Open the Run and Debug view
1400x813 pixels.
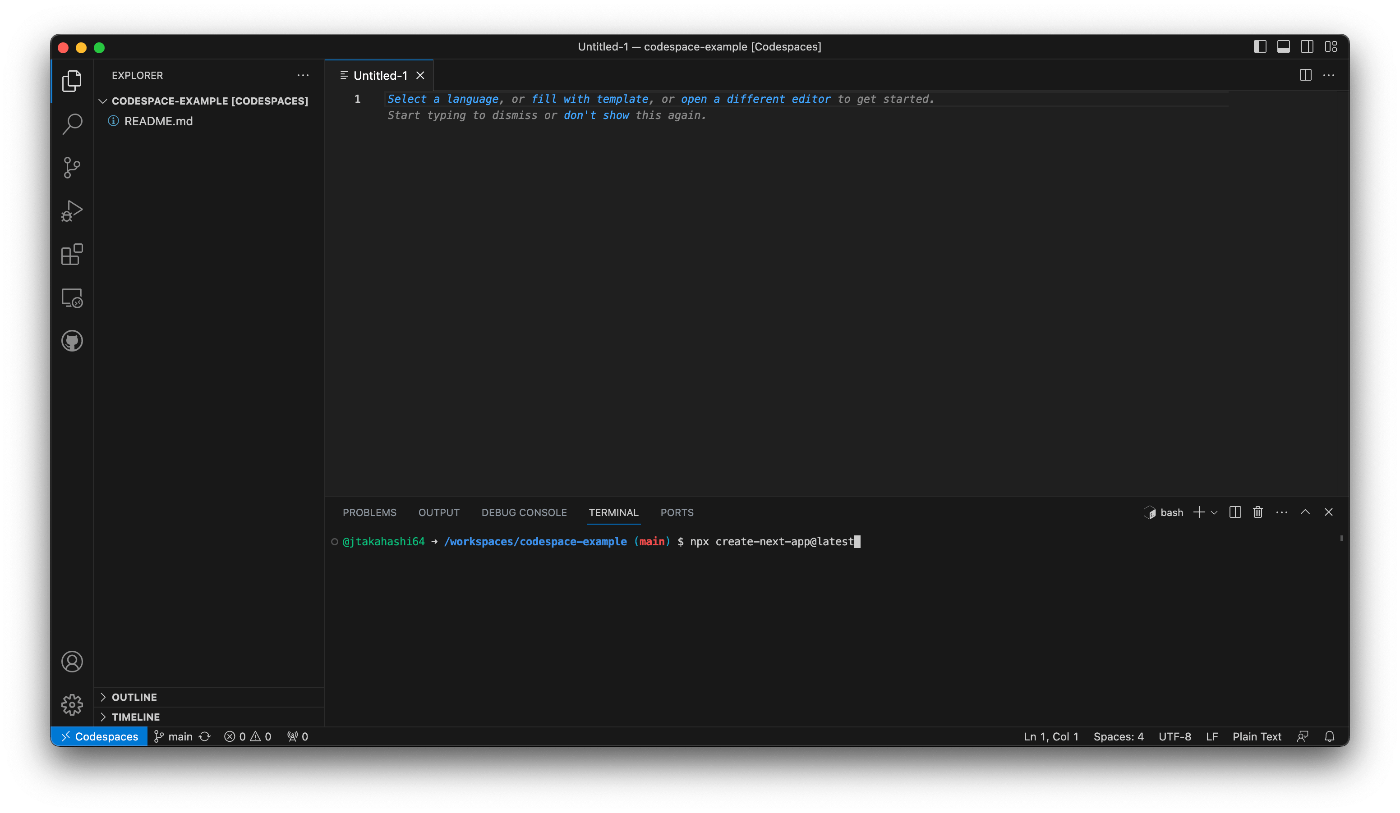72,211
